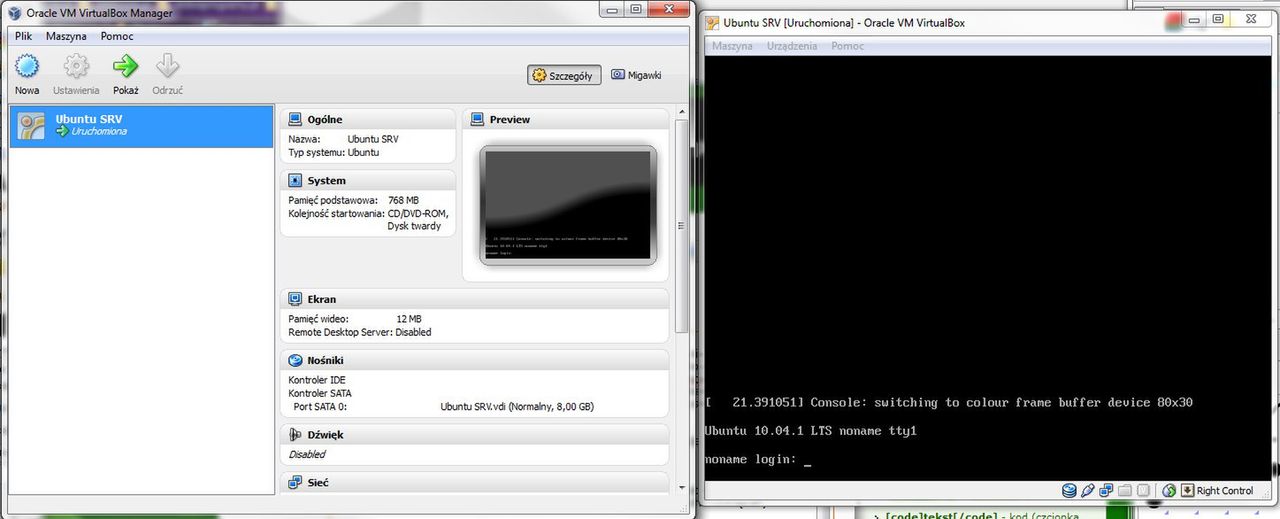Click the Sieć section heading link
Viewport: 1280px width, 519px height.
coord(318,482)
